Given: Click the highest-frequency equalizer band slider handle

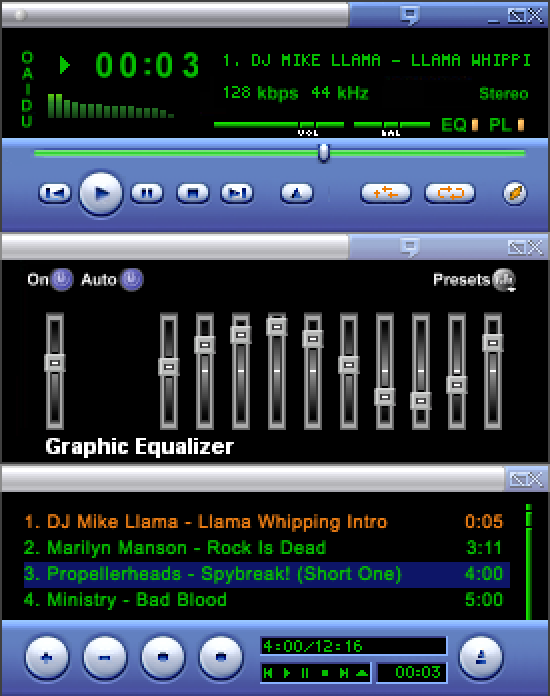Looking at the screenshot, I should point(493,343).
